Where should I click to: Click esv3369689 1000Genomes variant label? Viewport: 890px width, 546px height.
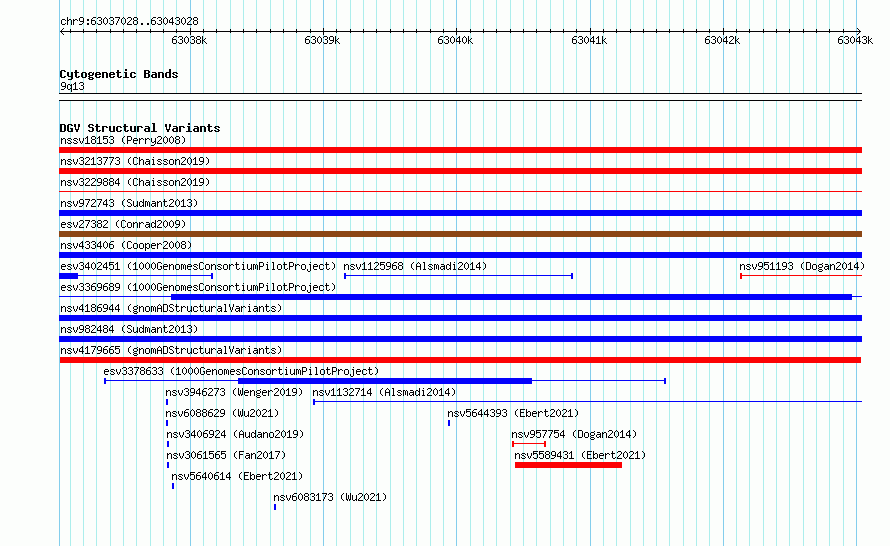coord(198,287)
